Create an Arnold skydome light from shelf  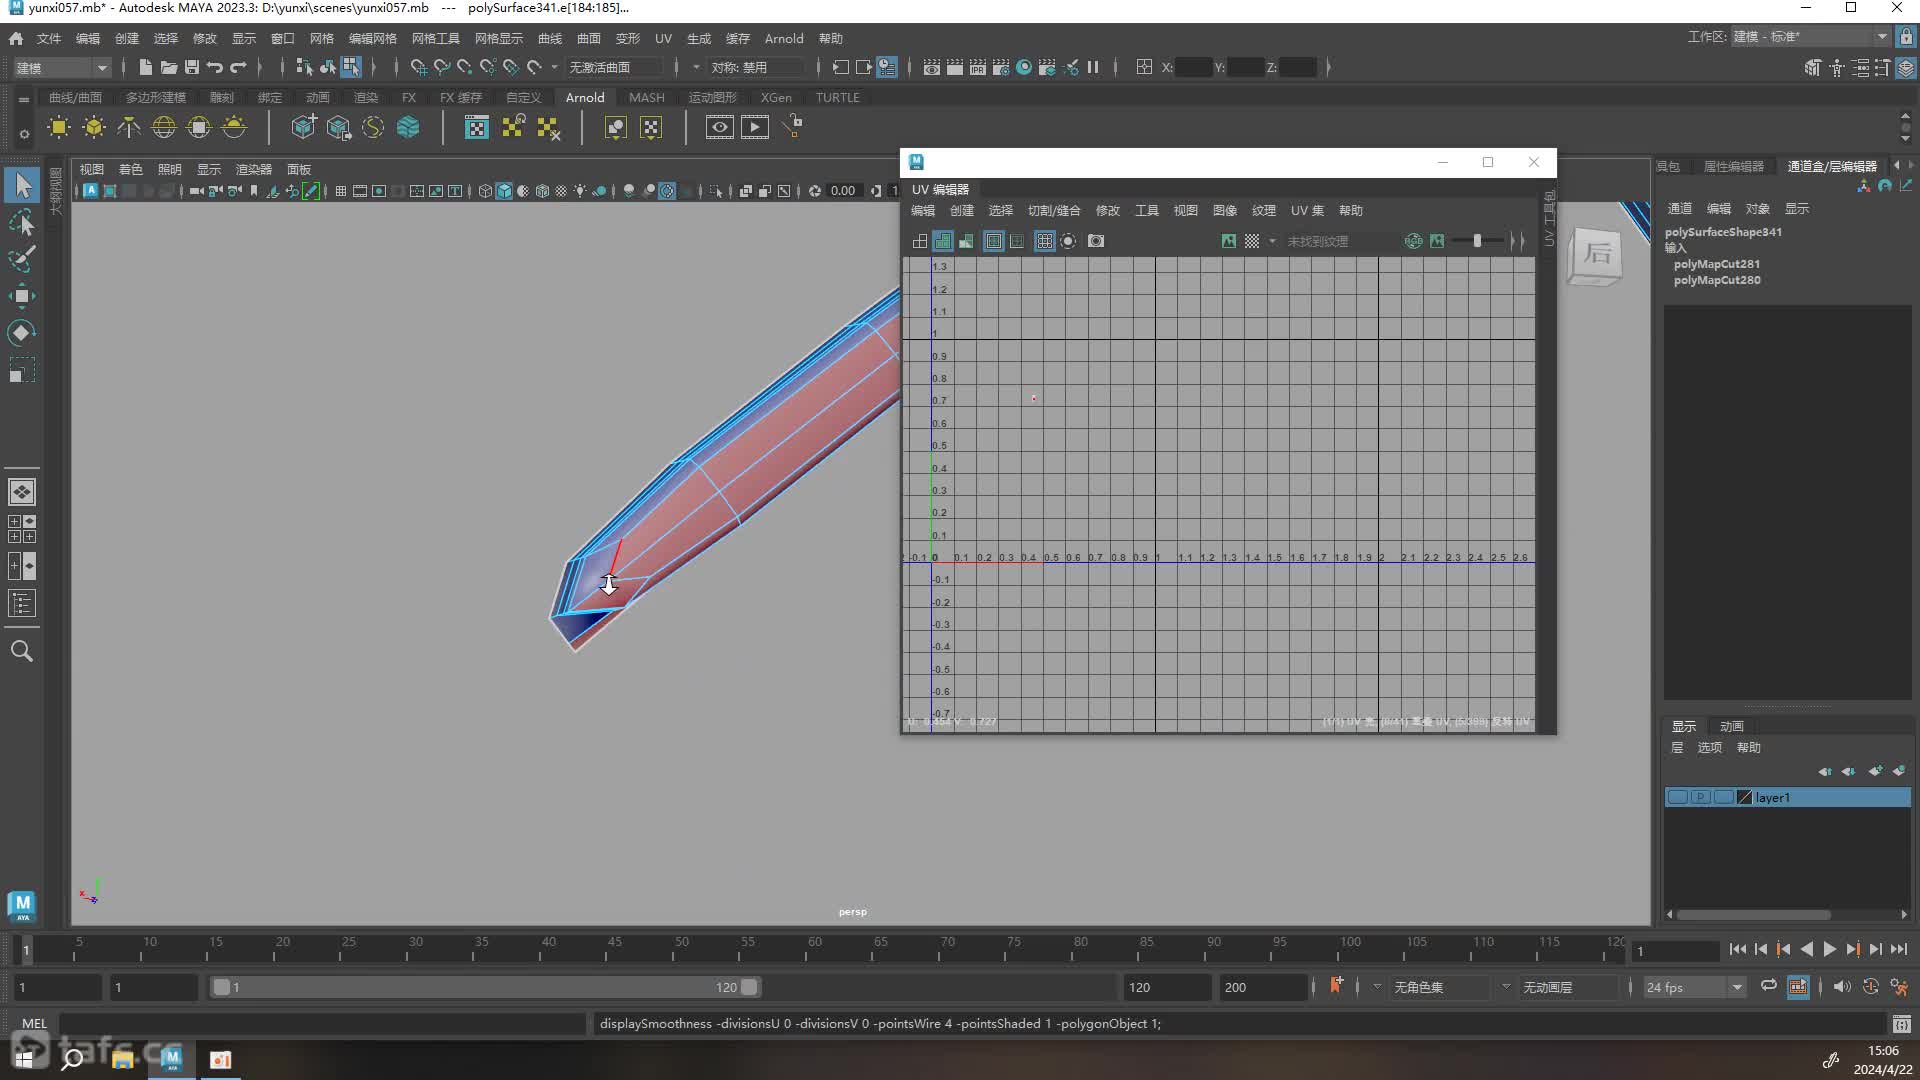164,127
